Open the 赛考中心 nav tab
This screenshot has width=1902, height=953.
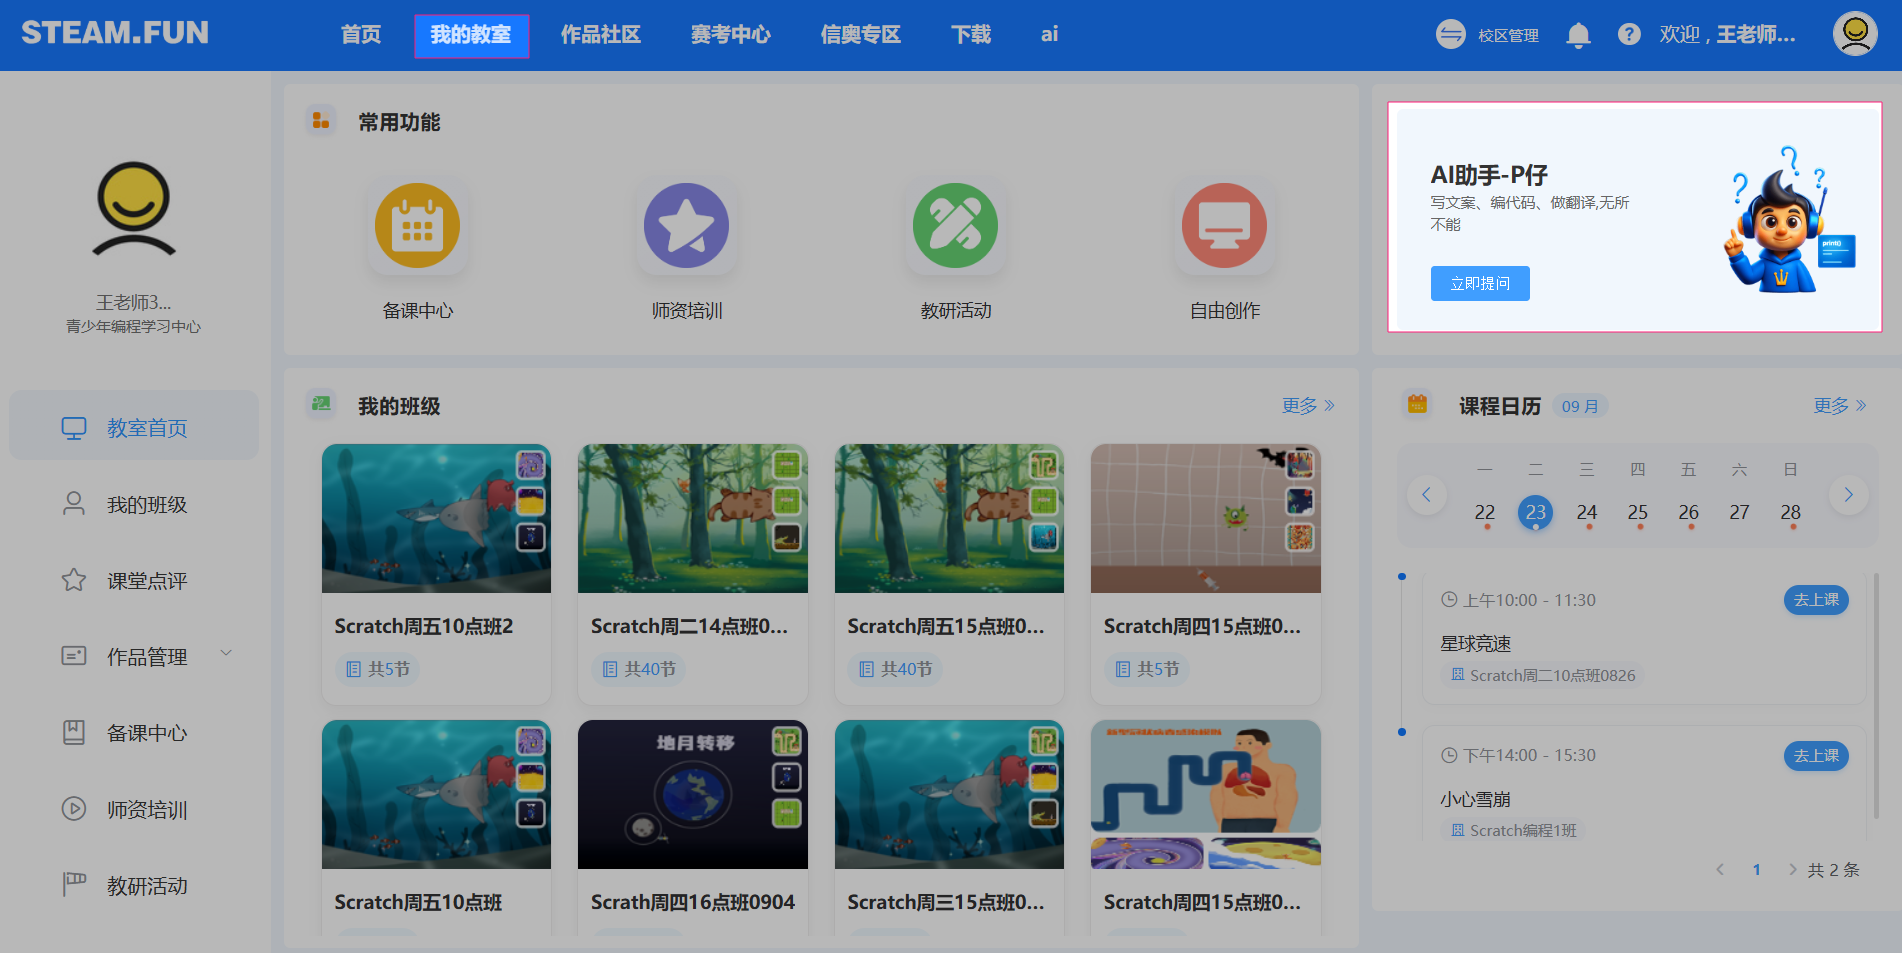click(730, 35)
